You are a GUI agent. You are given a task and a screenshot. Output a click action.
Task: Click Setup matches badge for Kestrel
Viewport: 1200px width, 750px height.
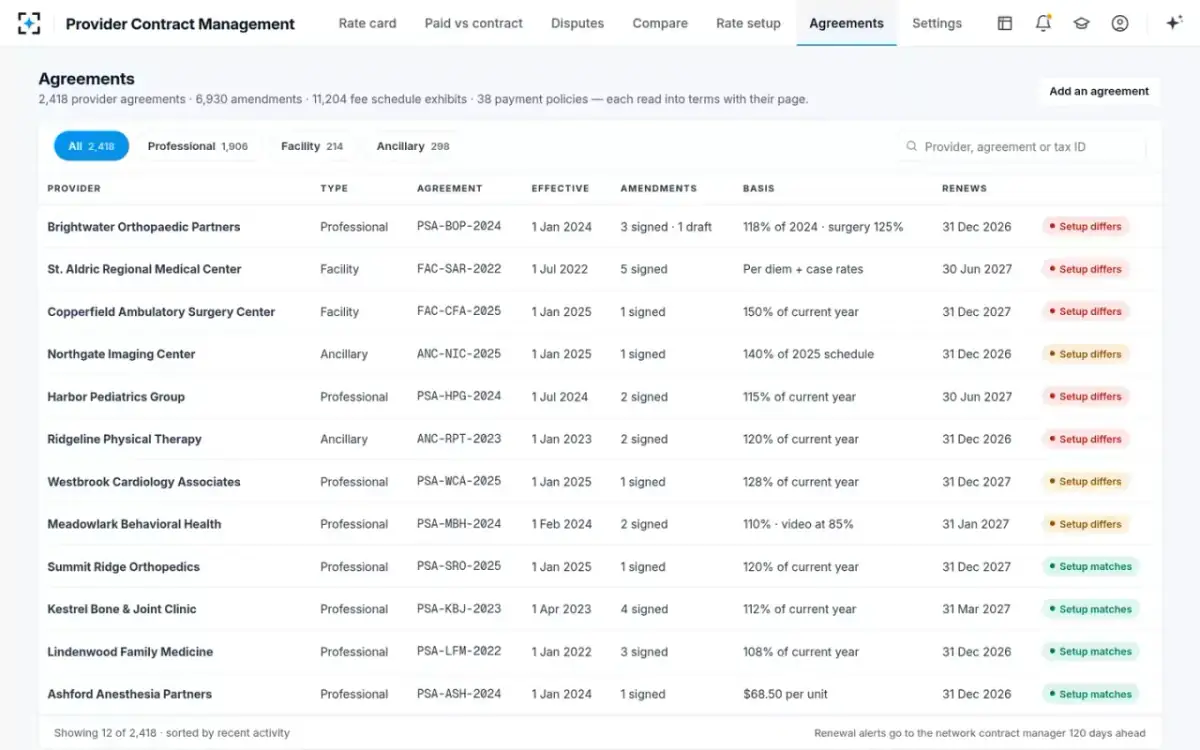1090,609
